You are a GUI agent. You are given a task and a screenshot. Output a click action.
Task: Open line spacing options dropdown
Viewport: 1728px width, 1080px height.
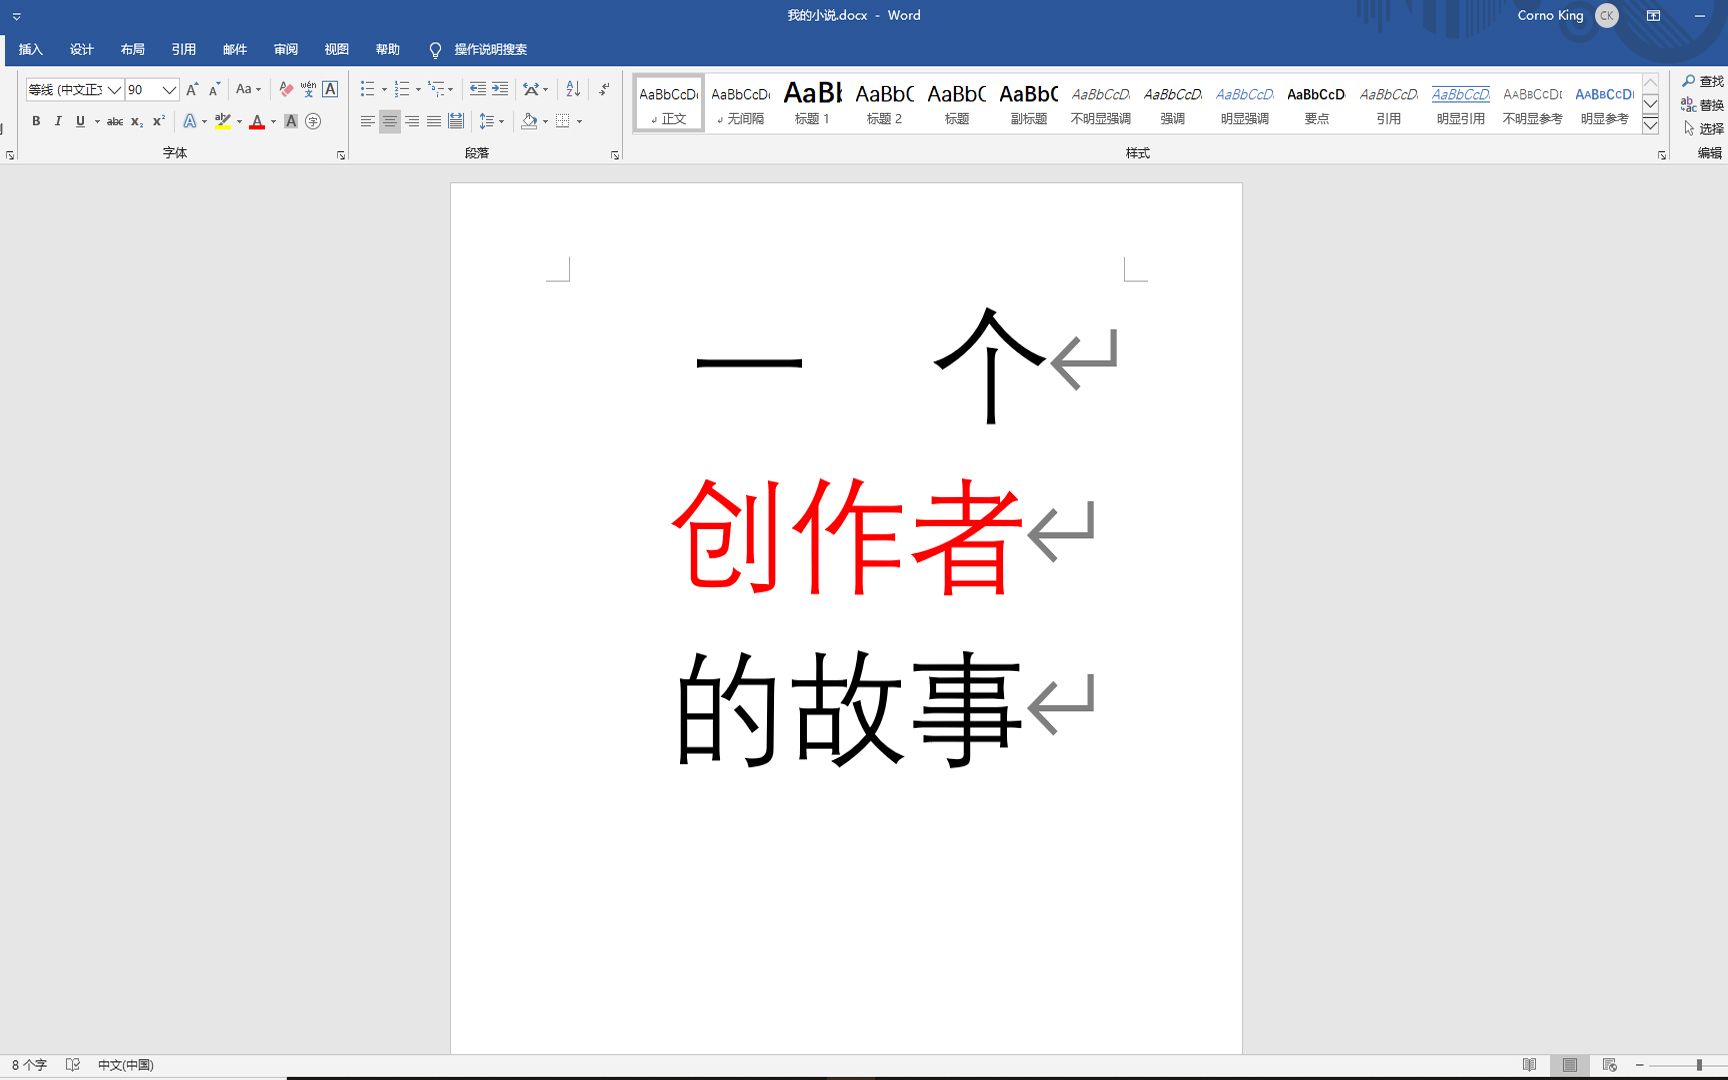tap(491, 121)
